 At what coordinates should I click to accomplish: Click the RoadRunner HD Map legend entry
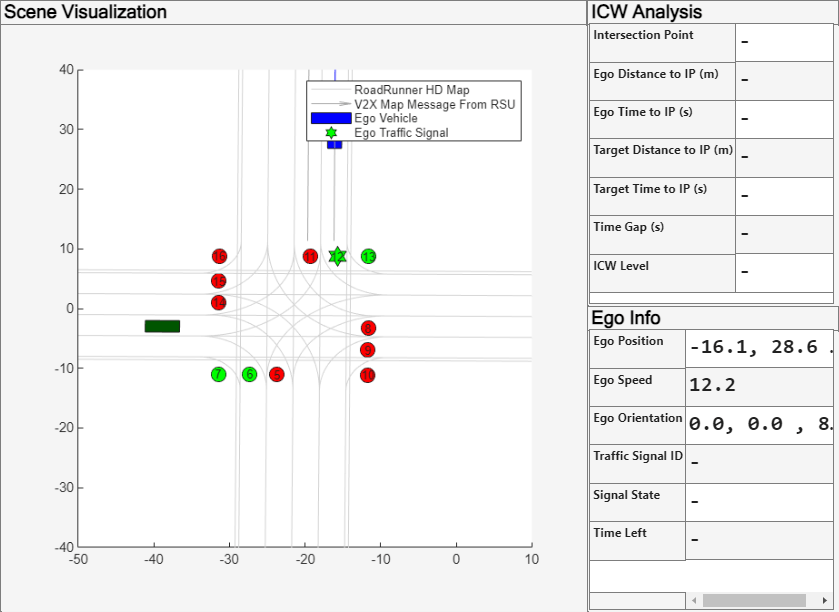(x=411, y=90)
